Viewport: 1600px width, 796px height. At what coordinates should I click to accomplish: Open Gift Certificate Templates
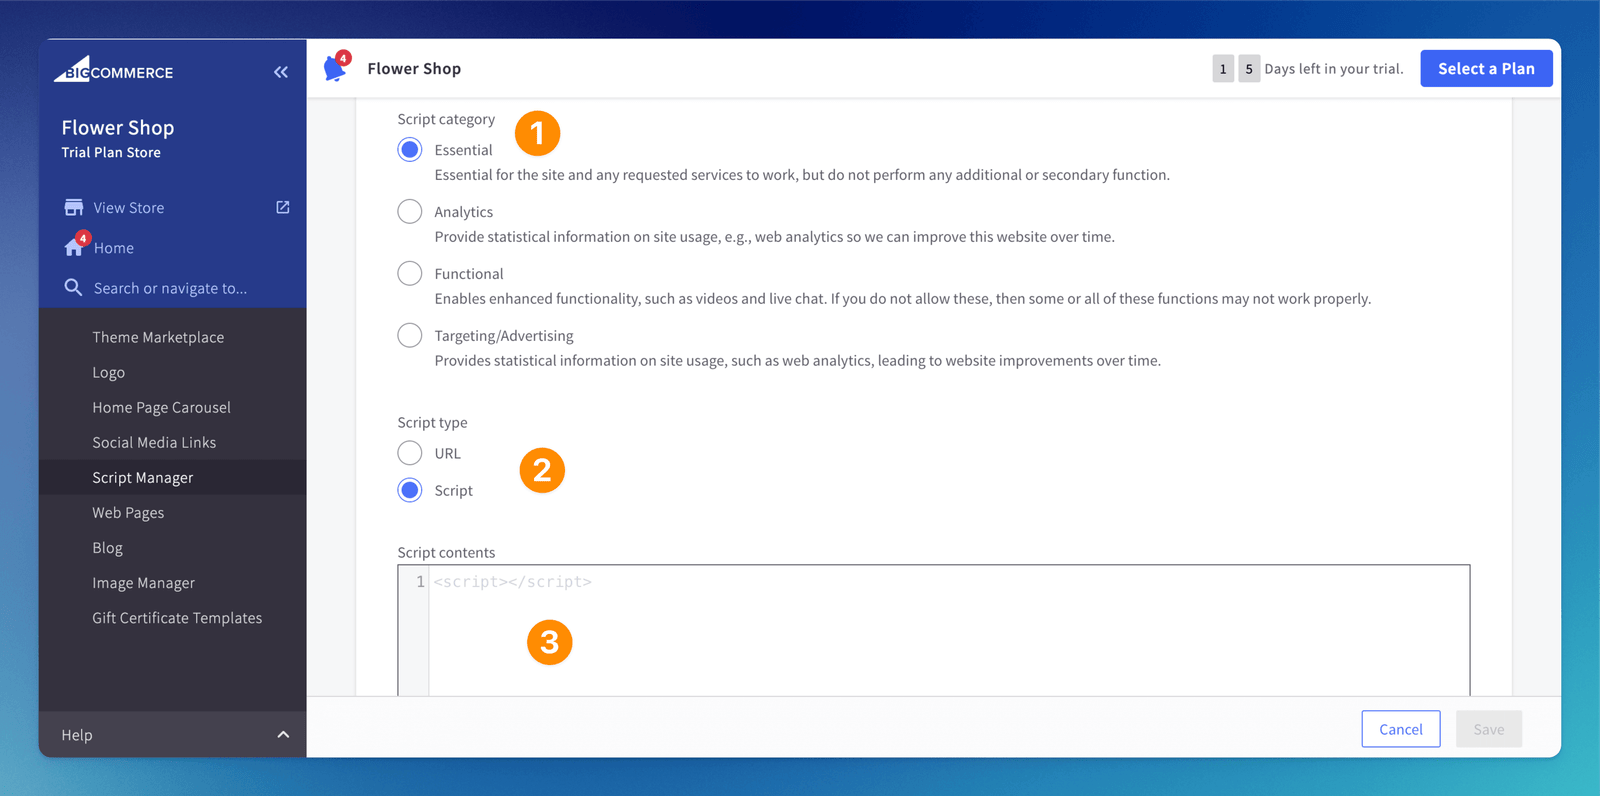(x=177, y=618)
